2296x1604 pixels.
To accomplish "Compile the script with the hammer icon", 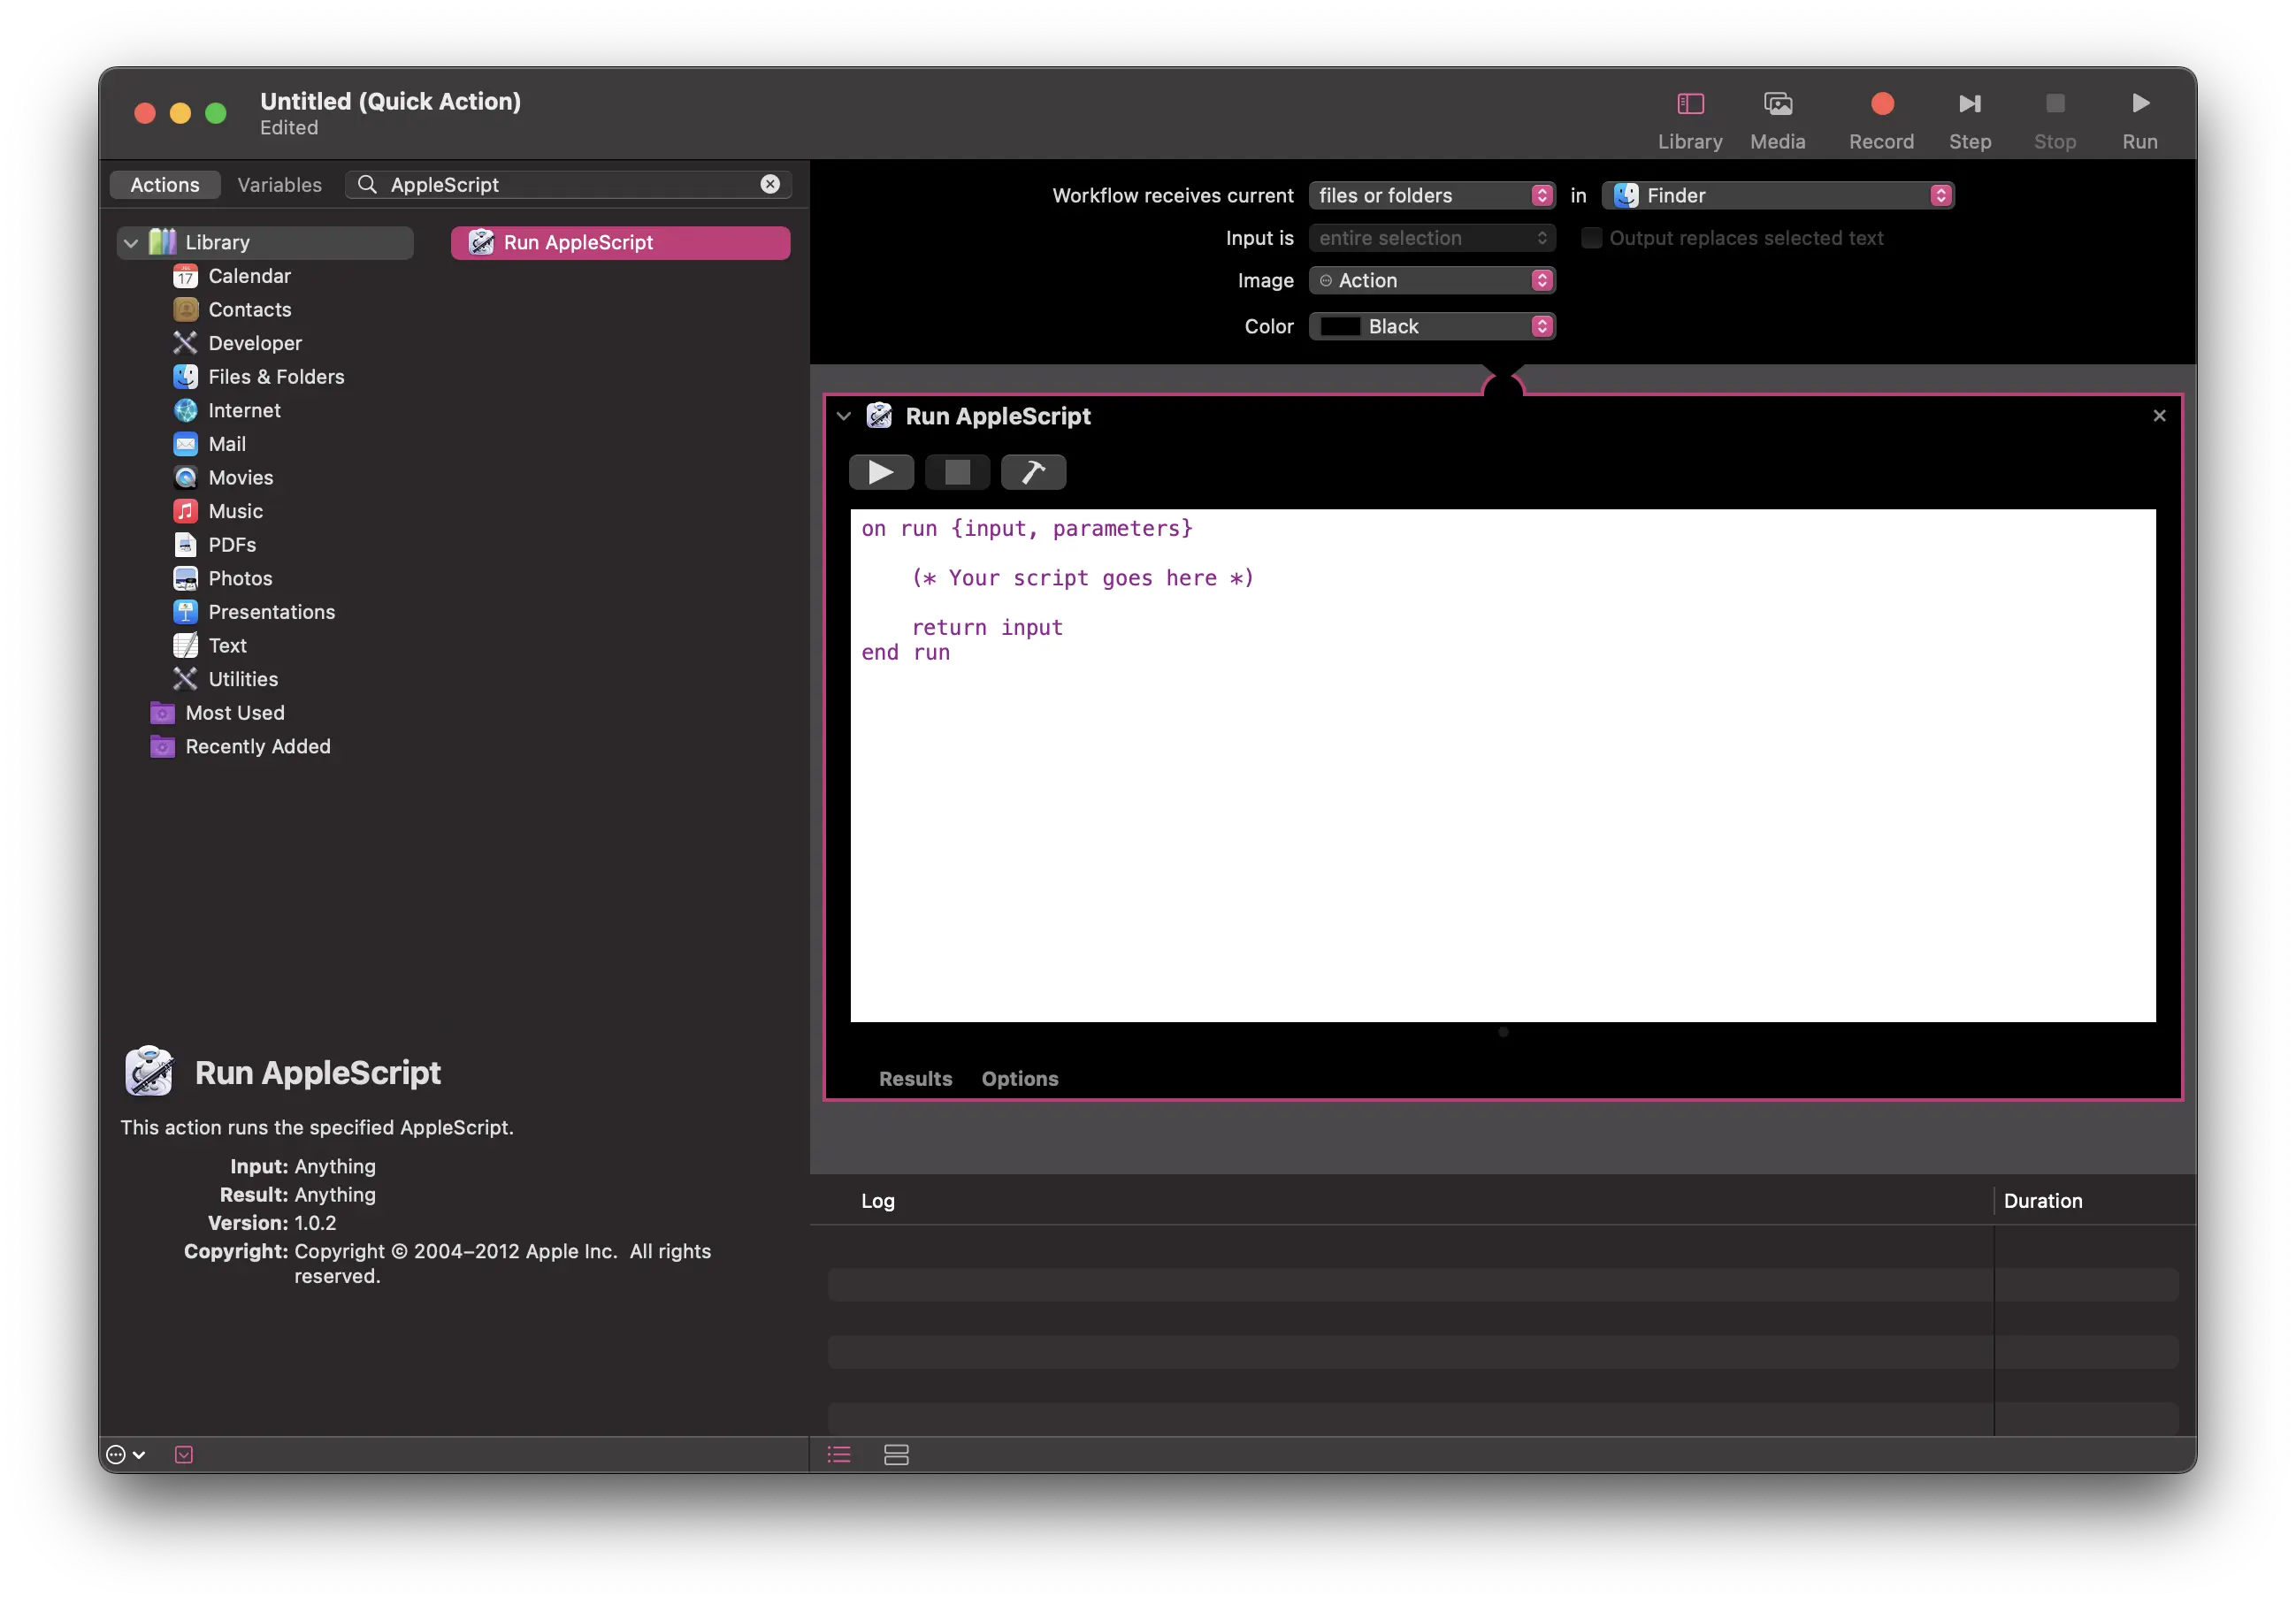I will [x=1033, y=471].
